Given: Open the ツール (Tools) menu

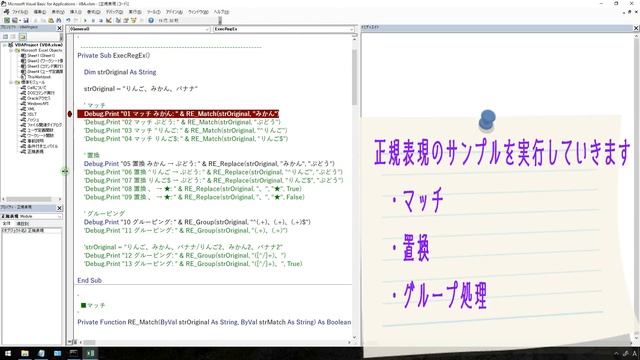Looking at the screenshot, I should pyautogui.click(x=153, y=12).
